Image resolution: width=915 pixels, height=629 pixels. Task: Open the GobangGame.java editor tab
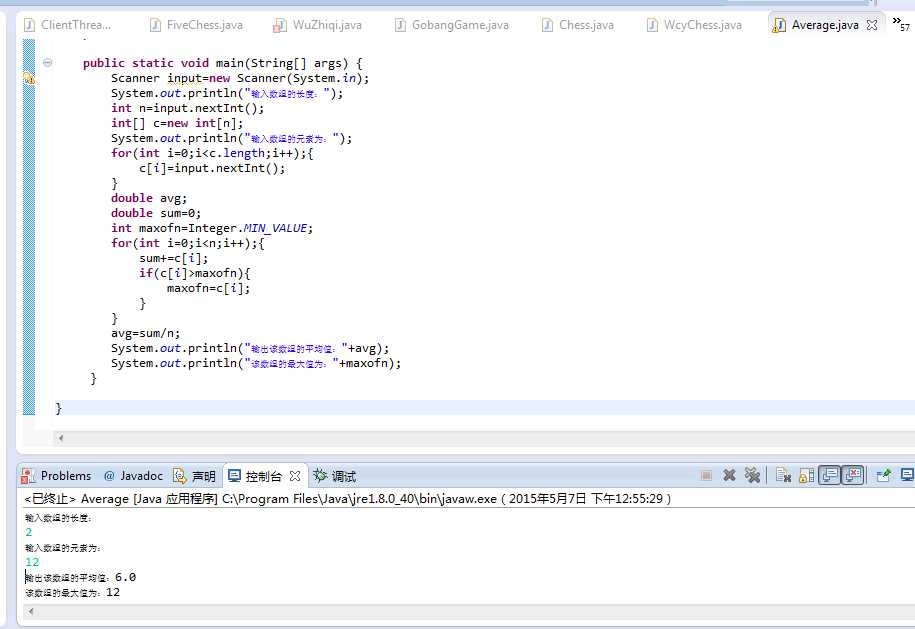point(452,25)
